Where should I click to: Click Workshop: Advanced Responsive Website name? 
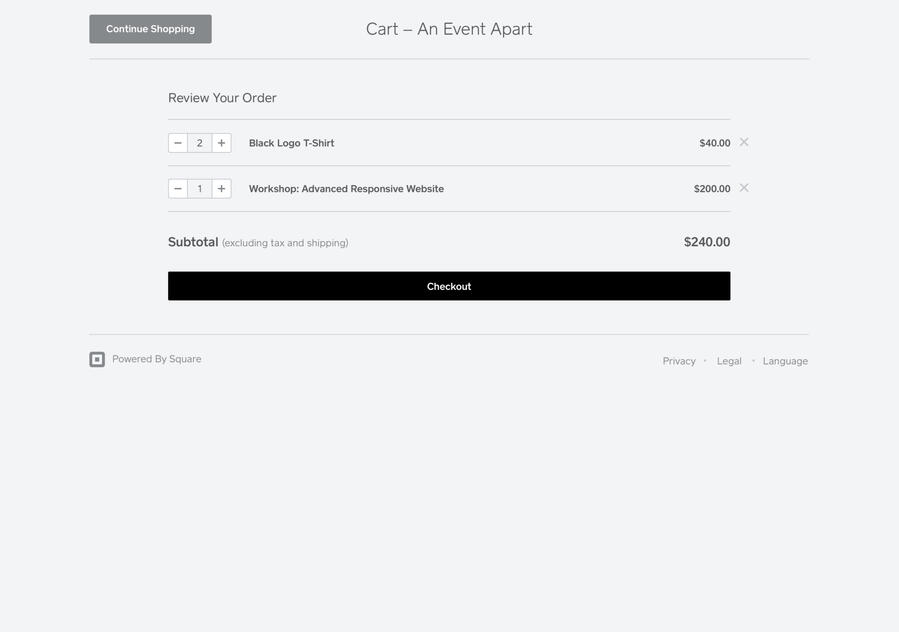tap(346, 189)
